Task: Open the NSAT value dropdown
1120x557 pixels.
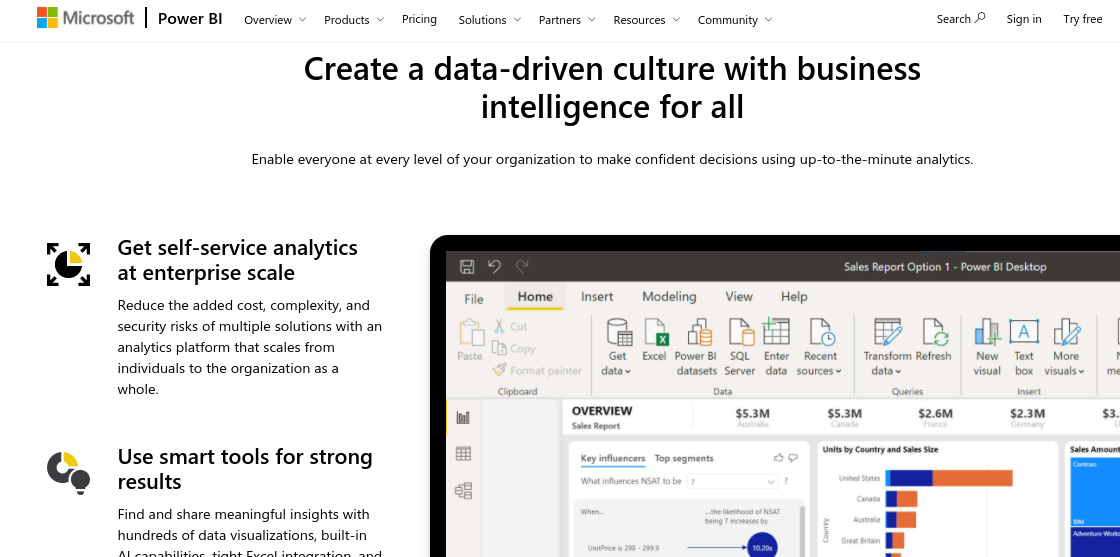Action: click(732, 481)
